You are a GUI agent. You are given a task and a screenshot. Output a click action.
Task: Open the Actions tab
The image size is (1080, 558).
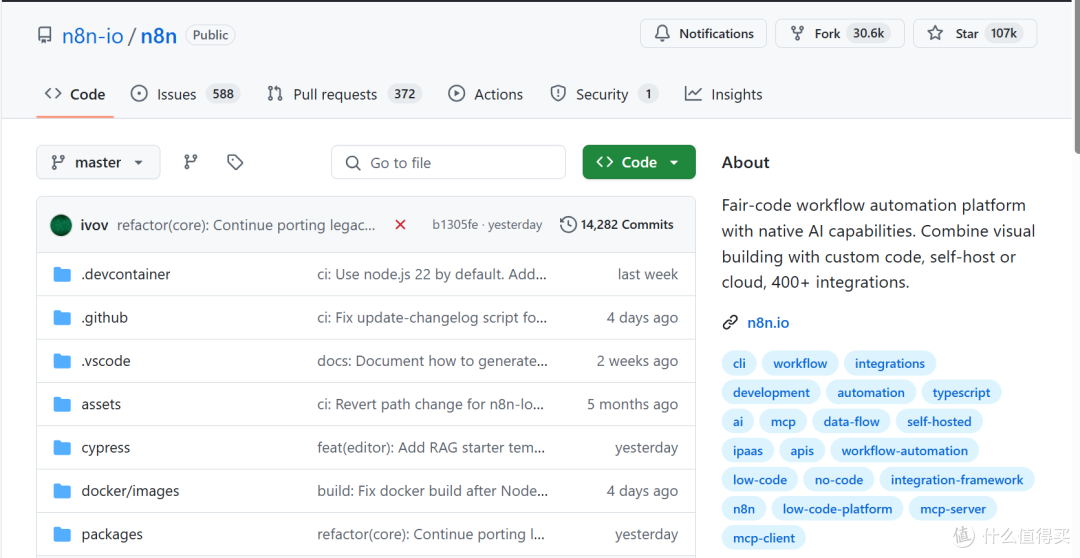[486, 94]
